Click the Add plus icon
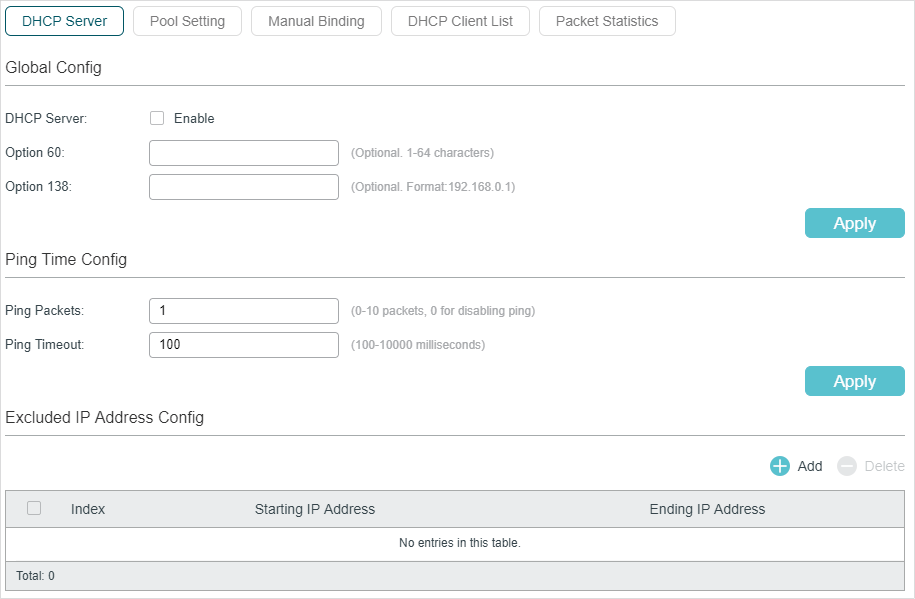This screenshot has width=915, height=599. point(780,466)
